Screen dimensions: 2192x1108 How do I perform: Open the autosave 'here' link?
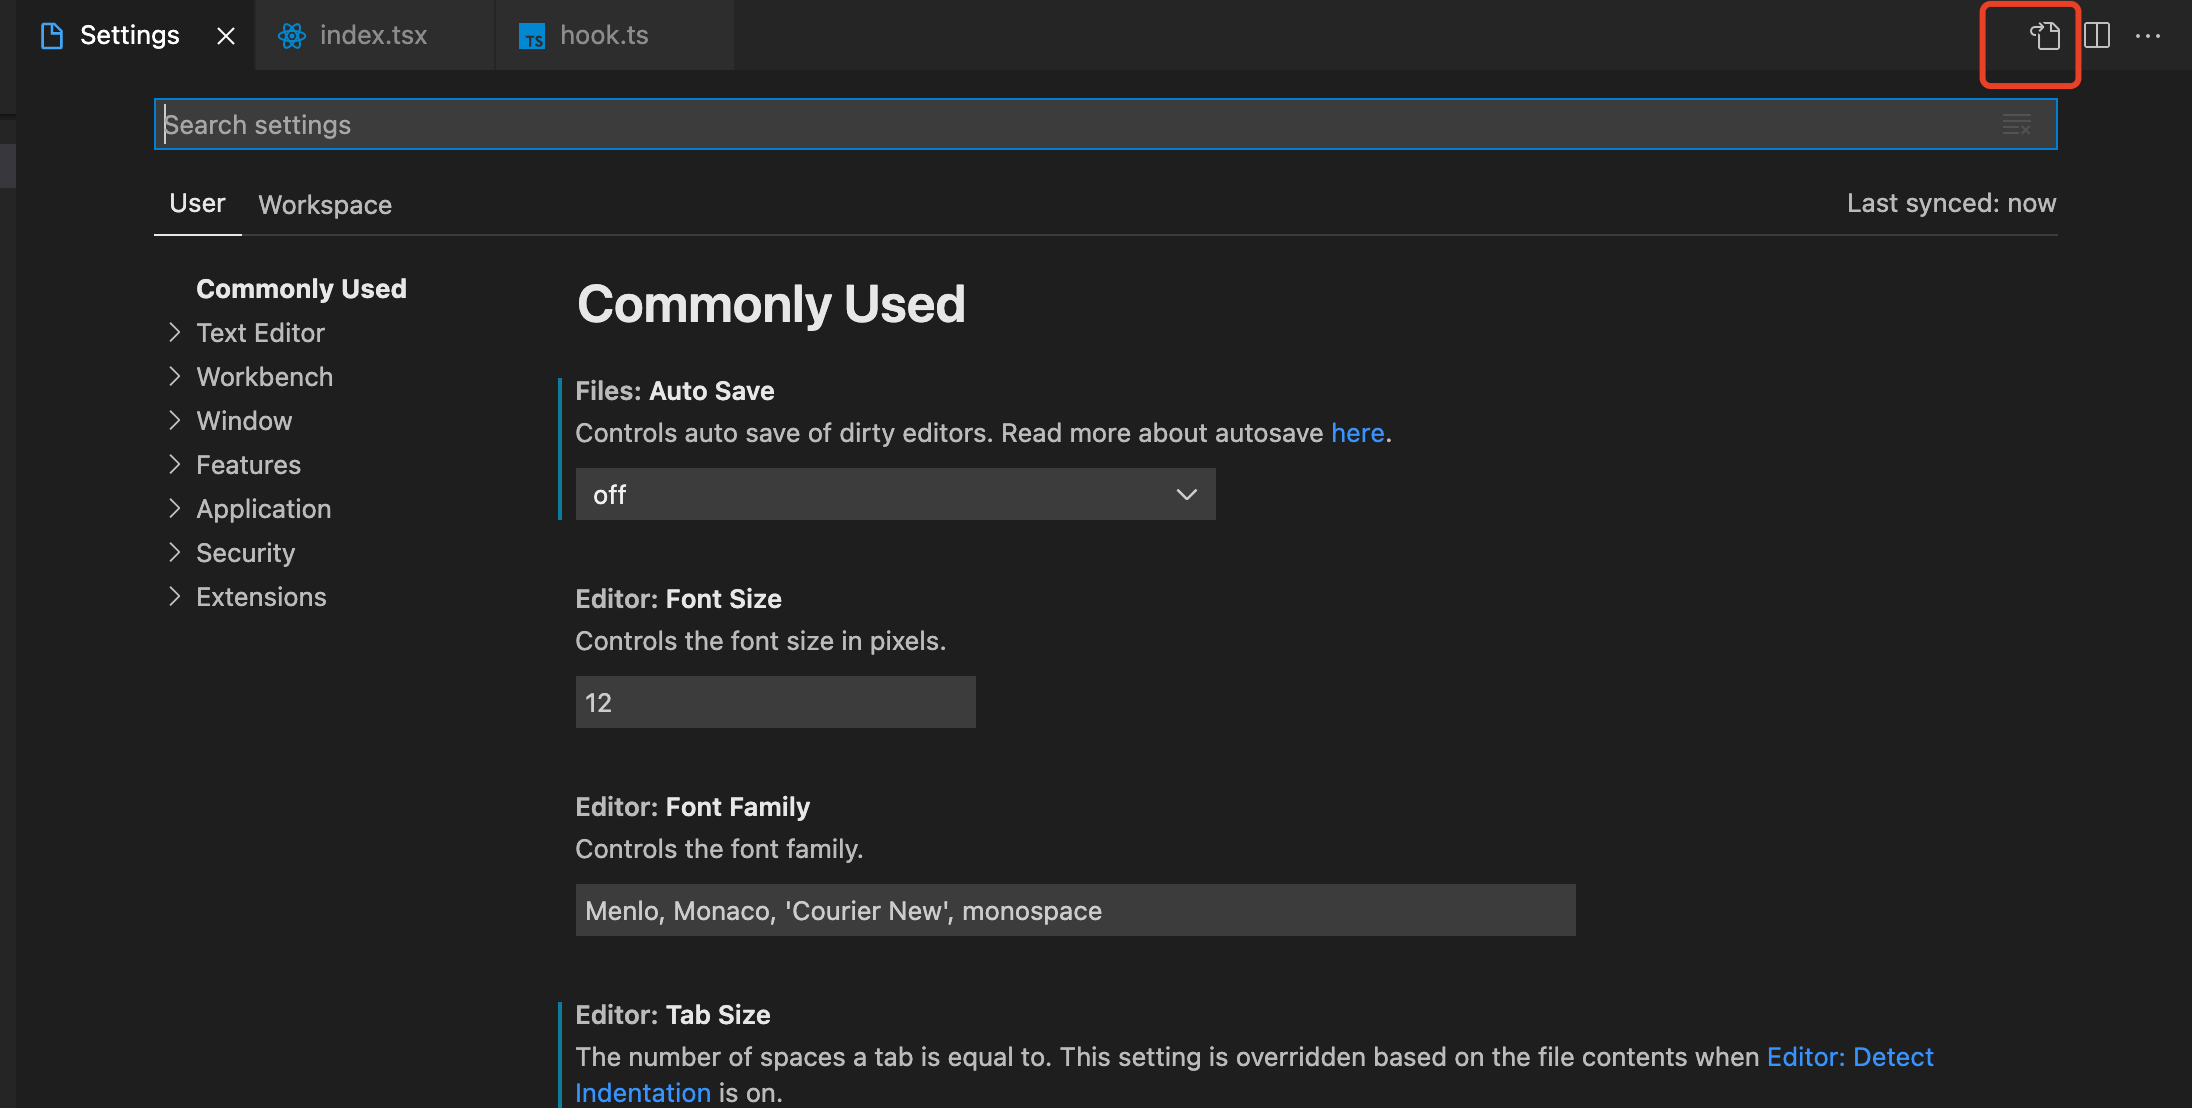pyautogui.click(x=1357, y=433)
